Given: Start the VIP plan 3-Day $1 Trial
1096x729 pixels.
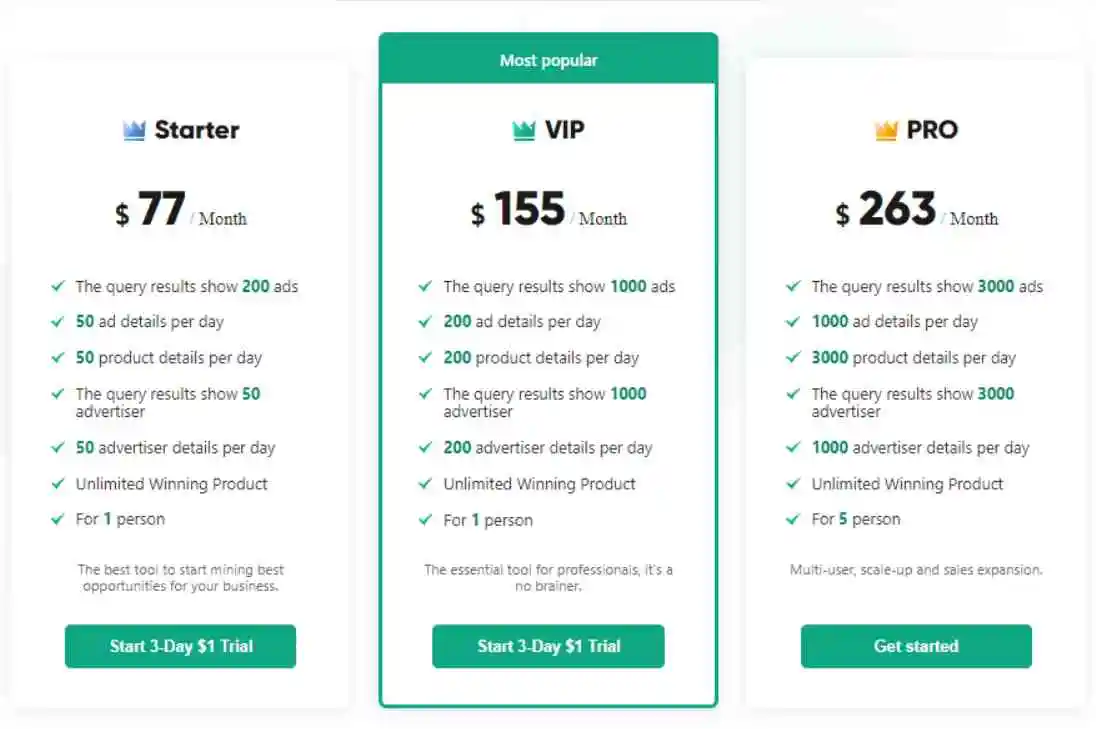Looking at the screenshot, I should pos(548,646).
